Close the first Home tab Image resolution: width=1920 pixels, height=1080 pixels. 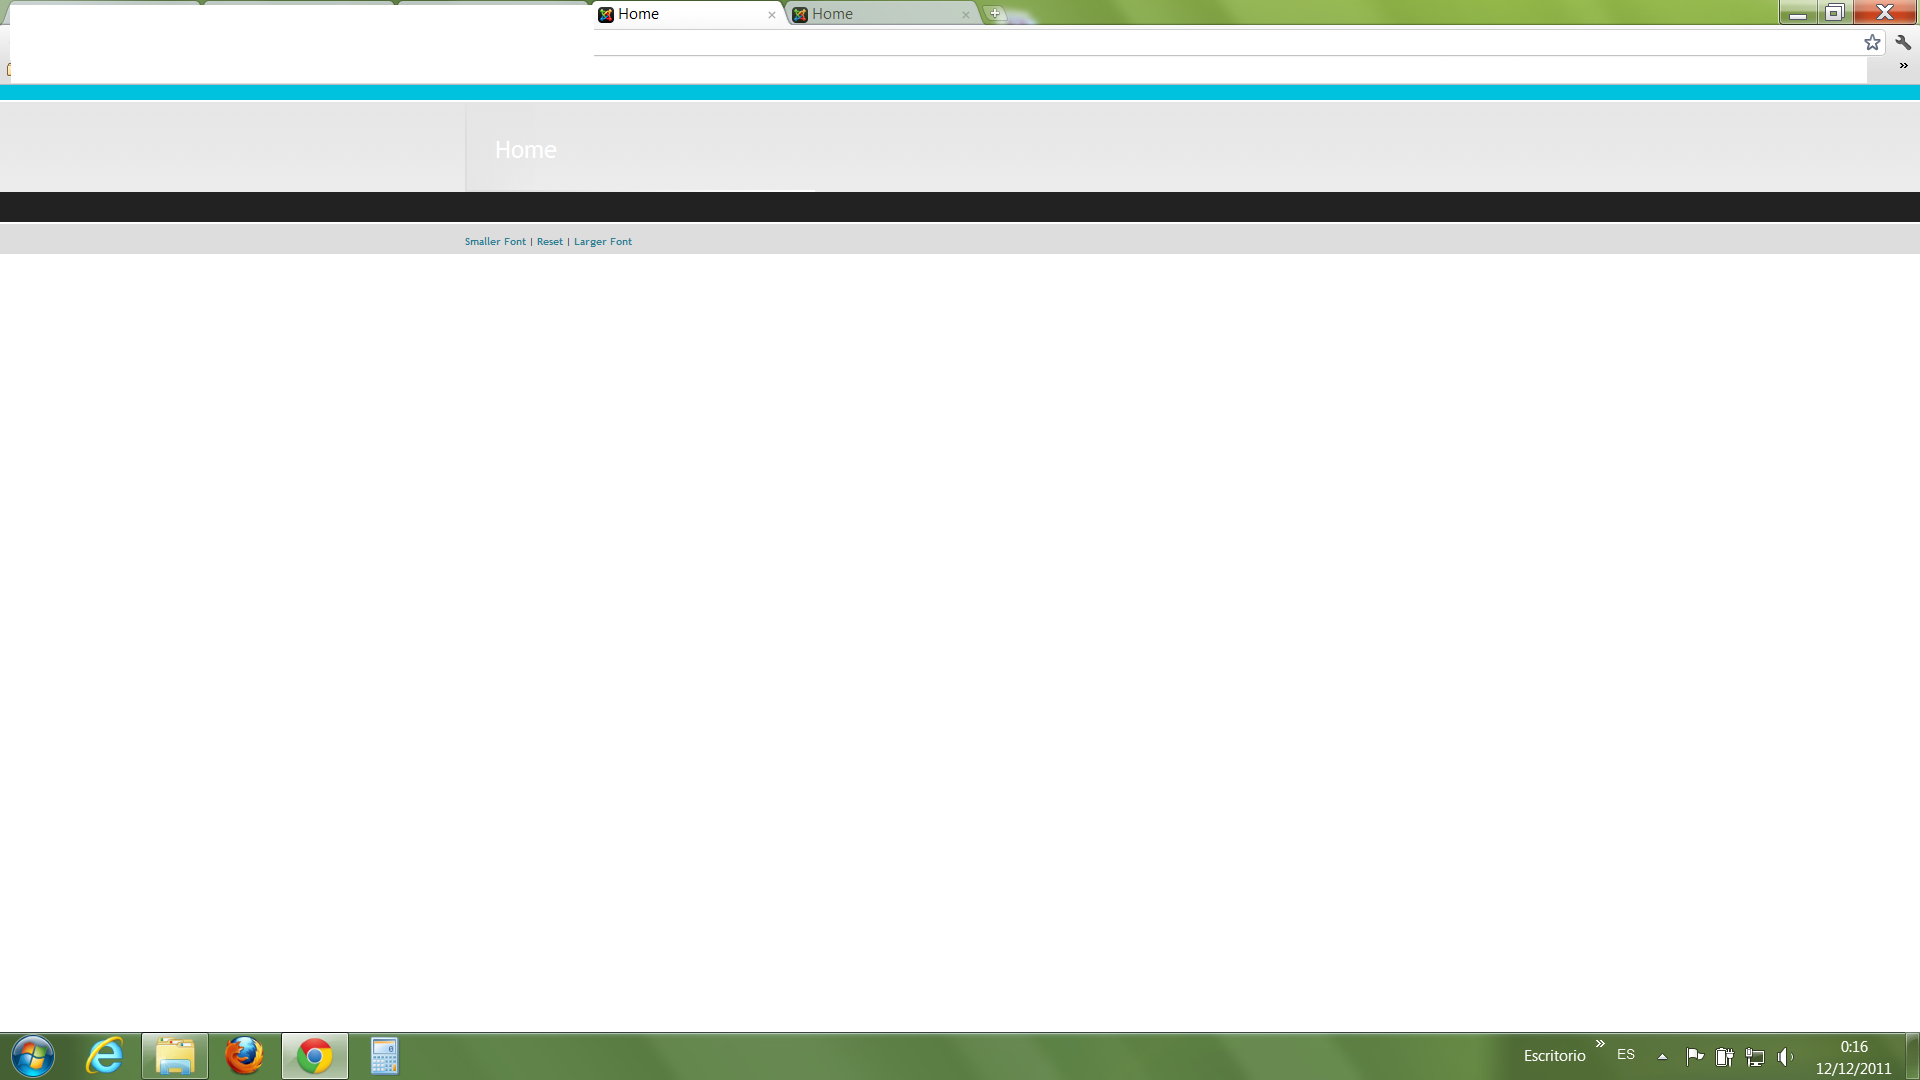772,15
